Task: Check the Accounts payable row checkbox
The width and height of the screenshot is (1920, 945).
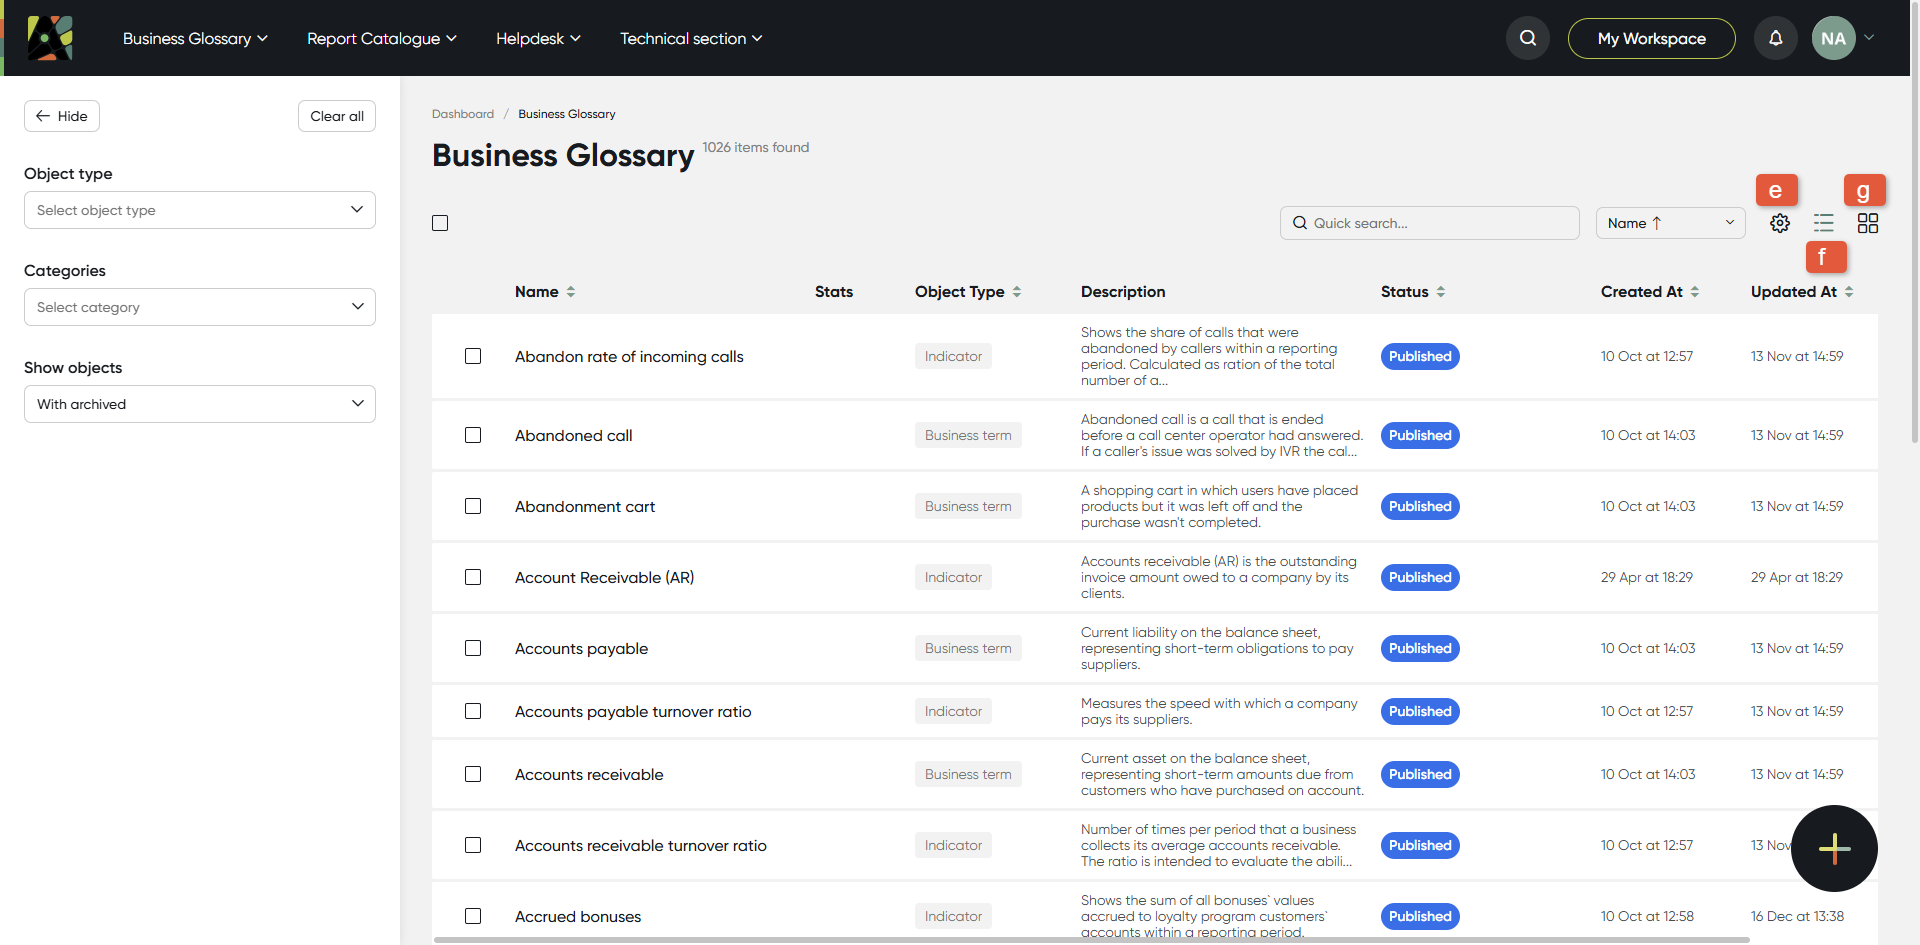Action: [x=473, y=648]
